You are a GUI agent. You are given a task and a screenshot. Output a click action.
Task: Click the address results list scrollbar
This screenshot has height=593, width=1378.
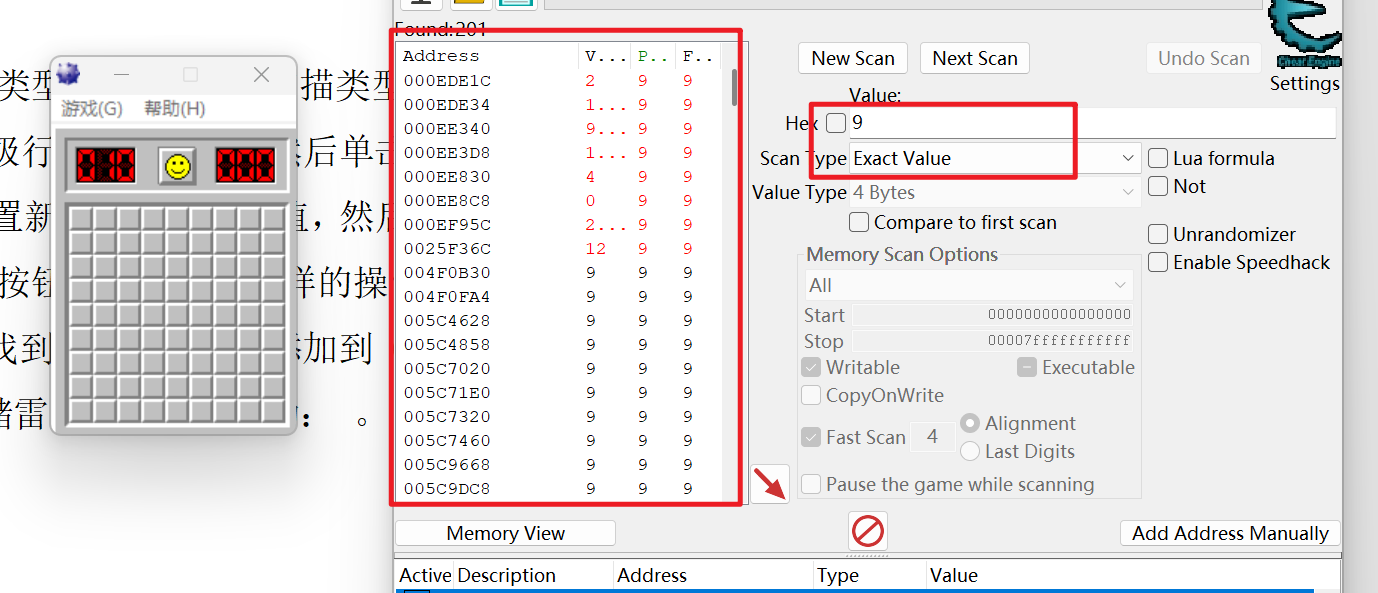(x=735, y=270)
